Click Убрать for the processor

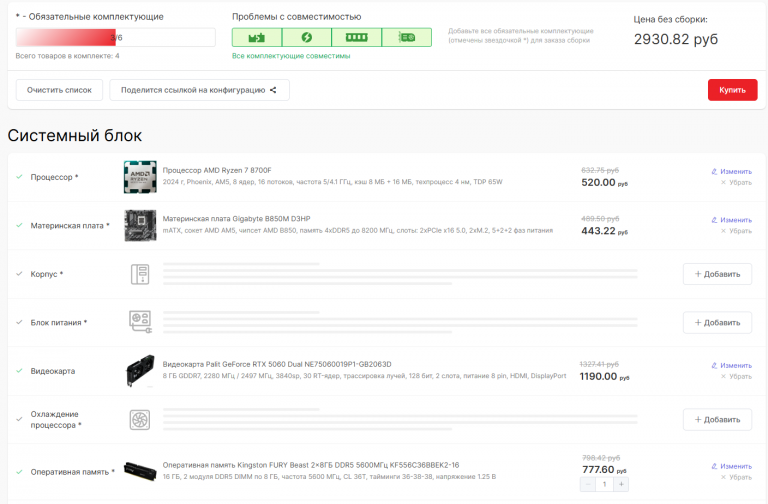pyautogui.click(x=736, y=182)
